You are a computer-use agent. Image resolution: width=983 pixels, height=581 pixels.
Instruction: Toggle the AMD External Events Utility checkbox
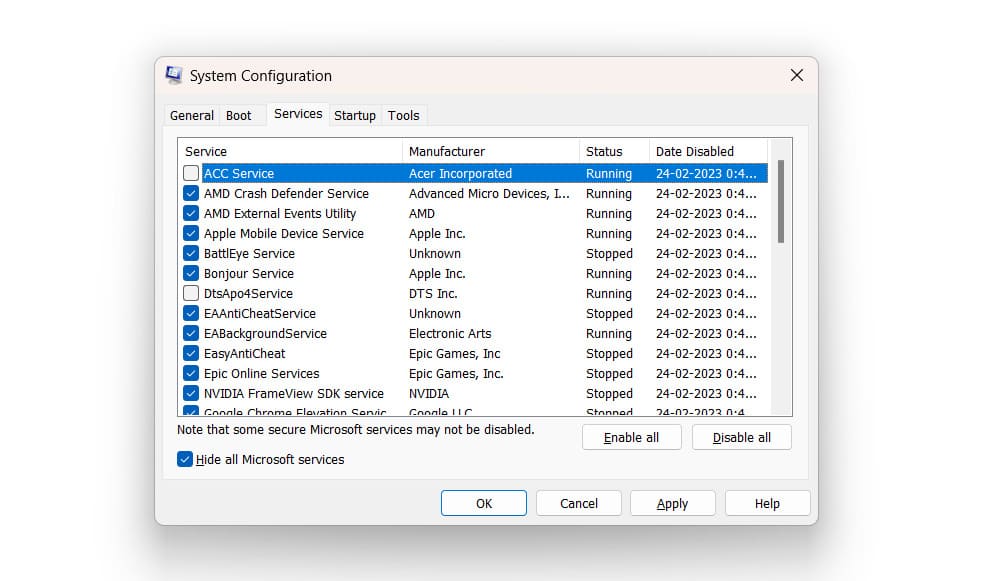coord(191,213)
